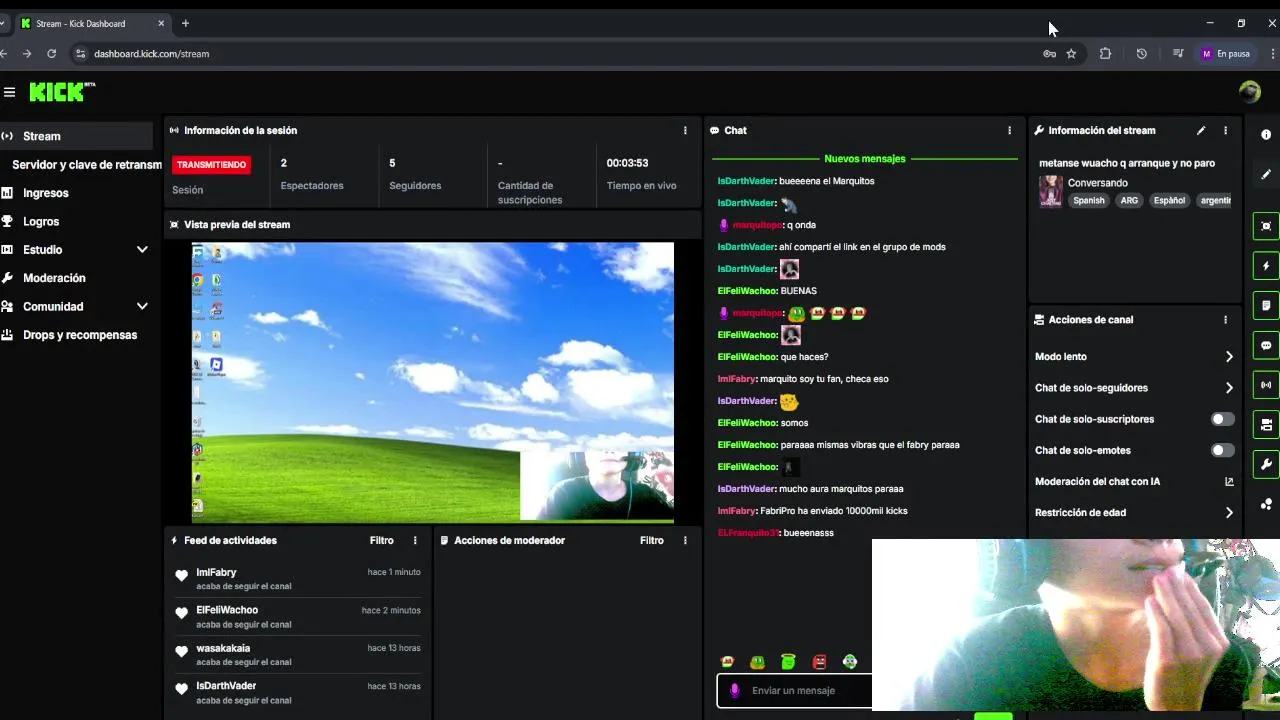Image resolution: width=1280 pixels, height=720 pixels.
Task: Open Acciones de moderador three-dot menu
Action: [685, 540]
